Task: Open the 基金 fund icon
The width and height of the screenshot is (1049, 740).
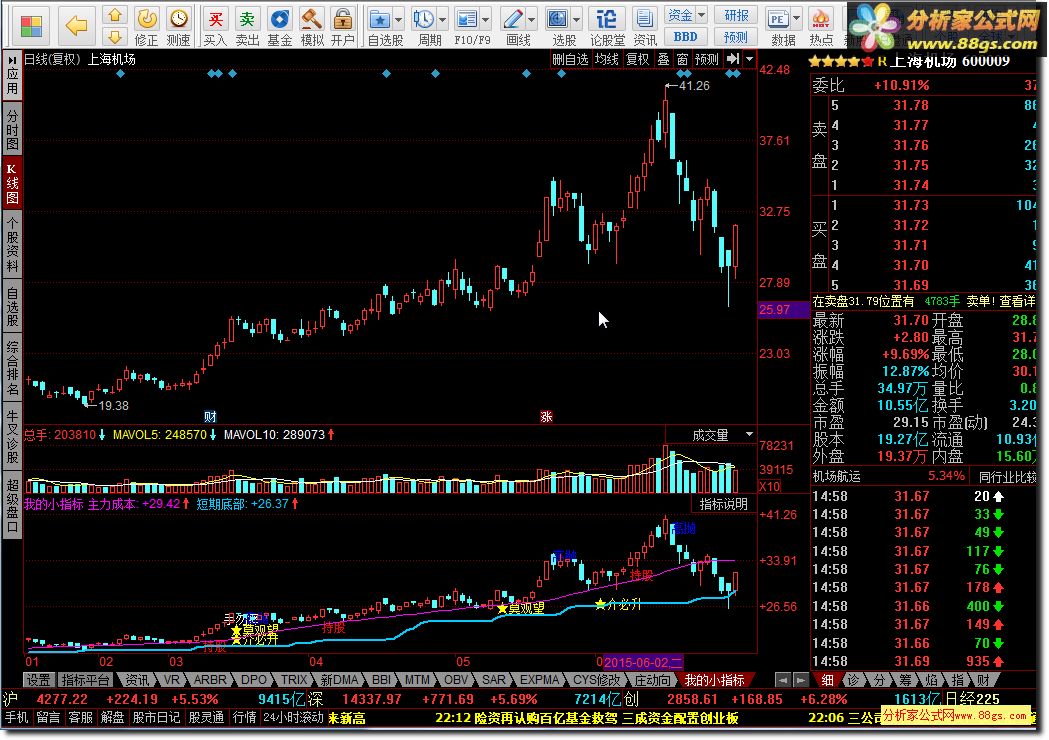Action: (279, 27)
